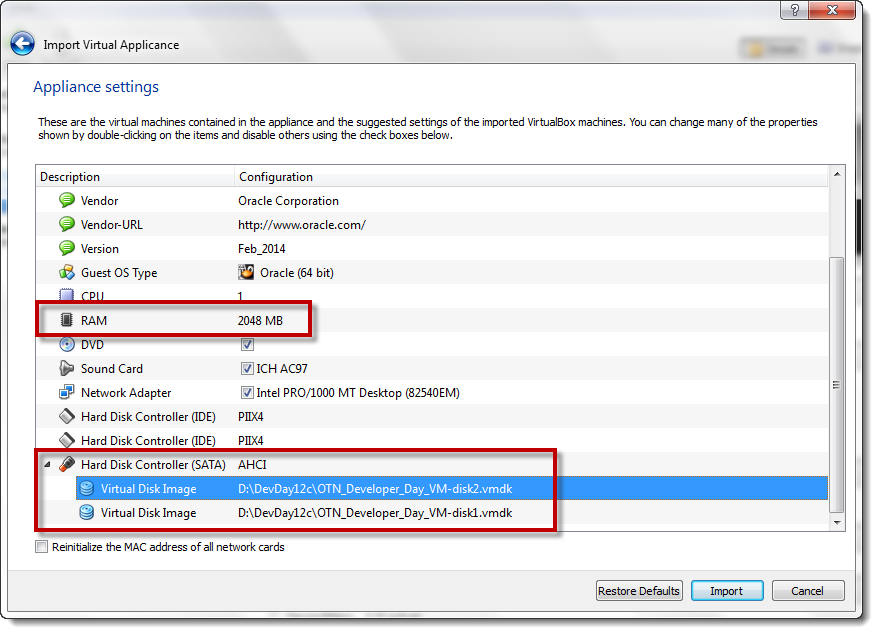Viewport: 878px width, 634px height.
Task: Click the Oracle penguin OS icon
Action: point(246,272)
